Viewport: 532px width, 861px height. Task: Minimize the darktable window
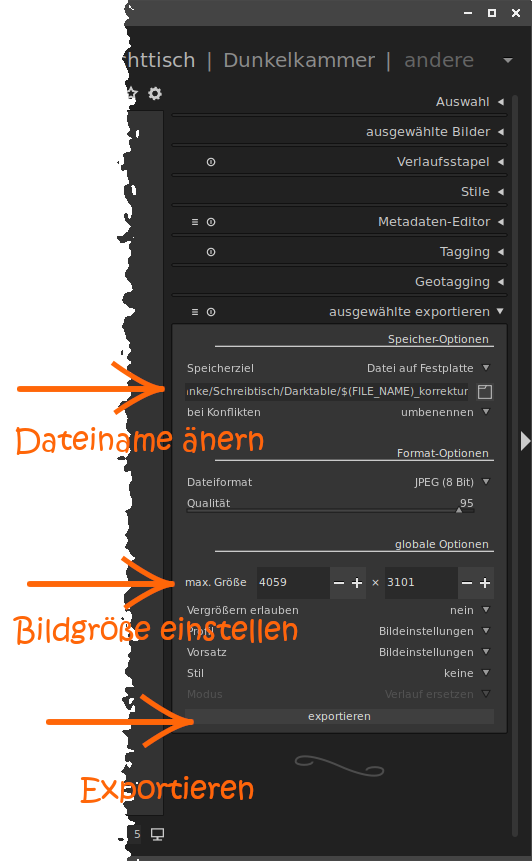[x=468, y=13]
